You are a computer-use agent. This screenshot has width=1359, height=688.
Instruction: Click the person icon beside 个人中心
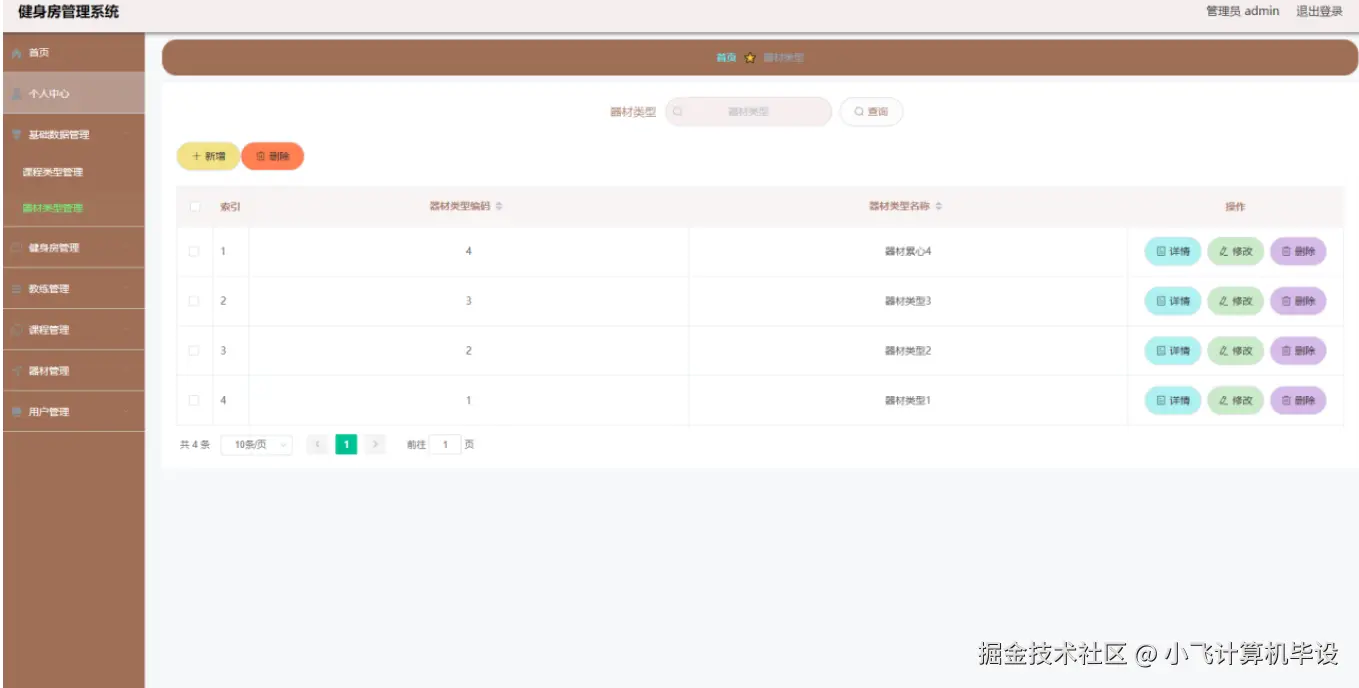[16, 94]
